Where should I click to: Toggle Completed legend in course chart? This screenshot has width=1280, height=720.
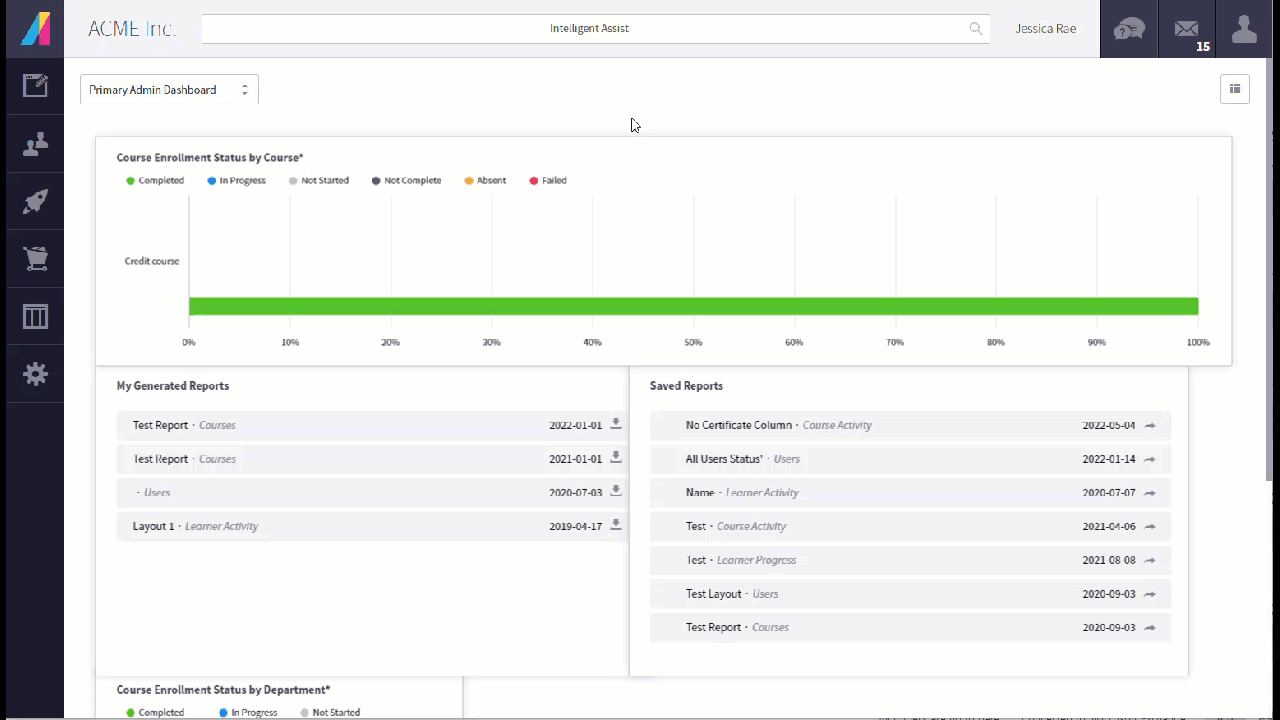click(x=155, y=181)
